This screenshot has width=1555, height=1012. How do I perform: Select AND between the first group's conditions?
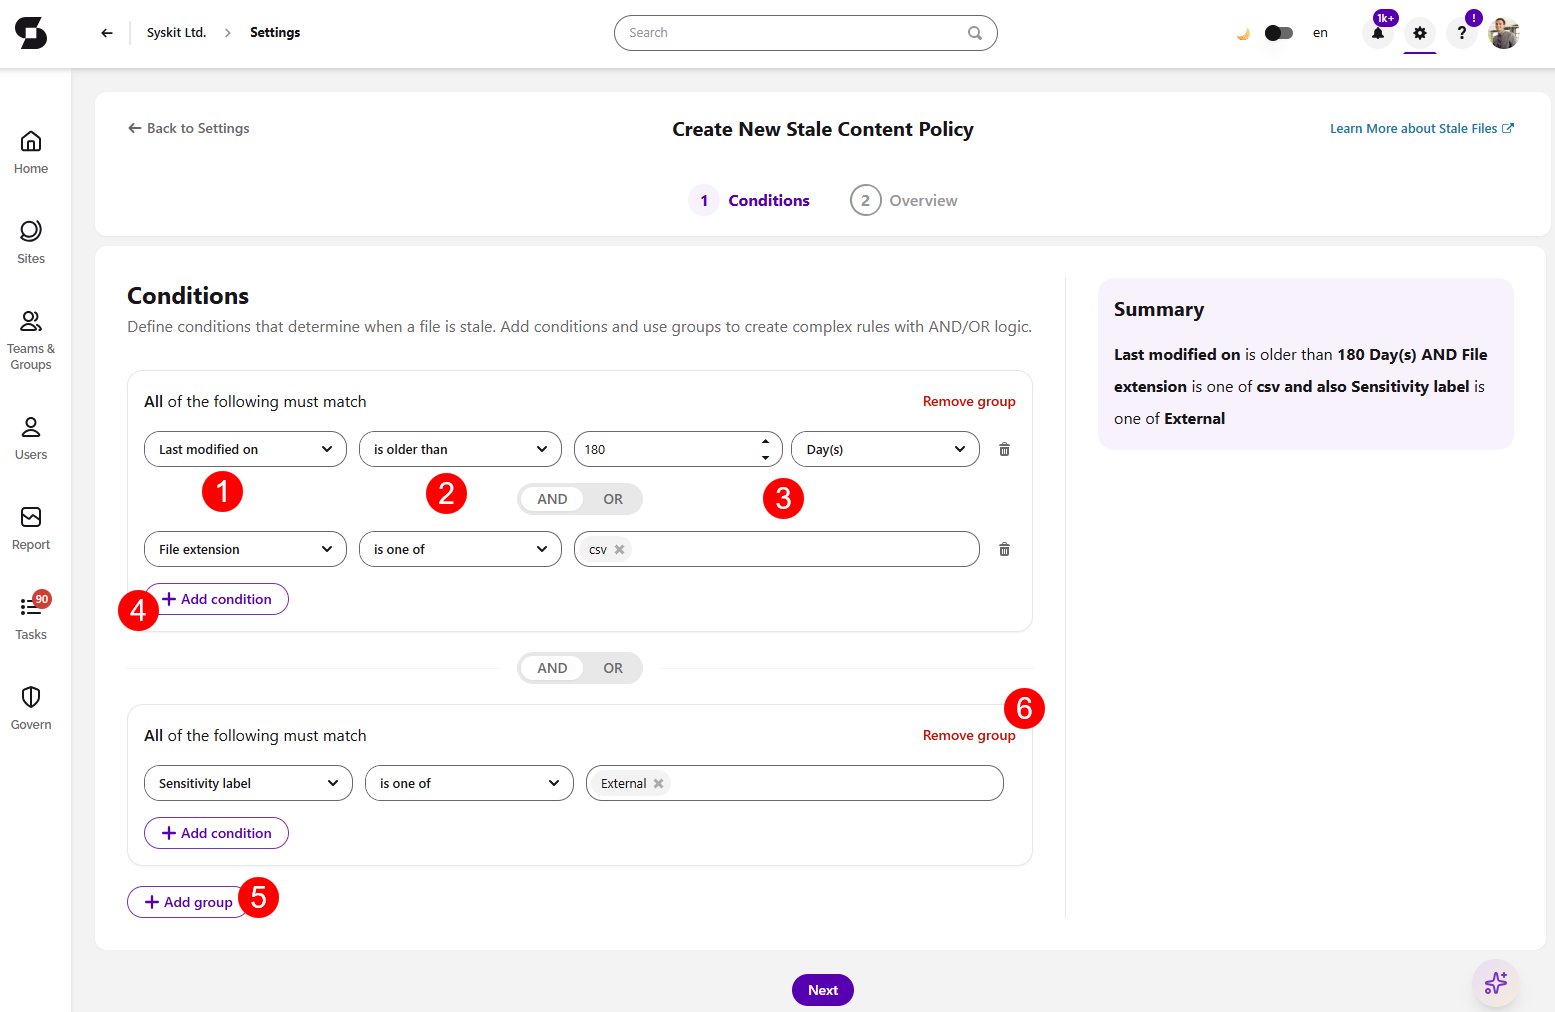point(552,499)
